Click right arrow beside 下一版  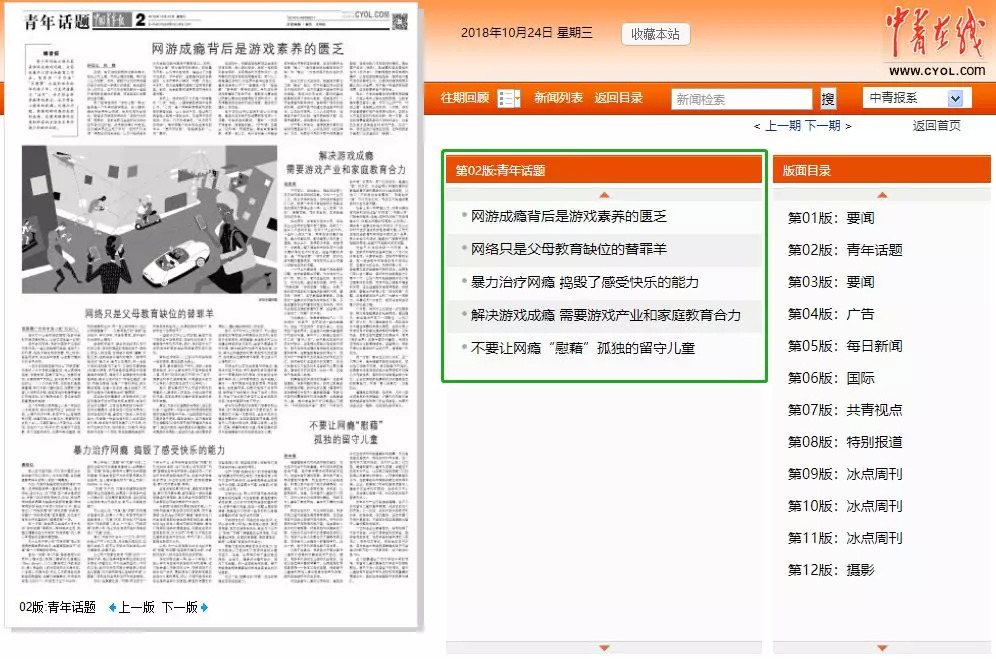(204, 608)
